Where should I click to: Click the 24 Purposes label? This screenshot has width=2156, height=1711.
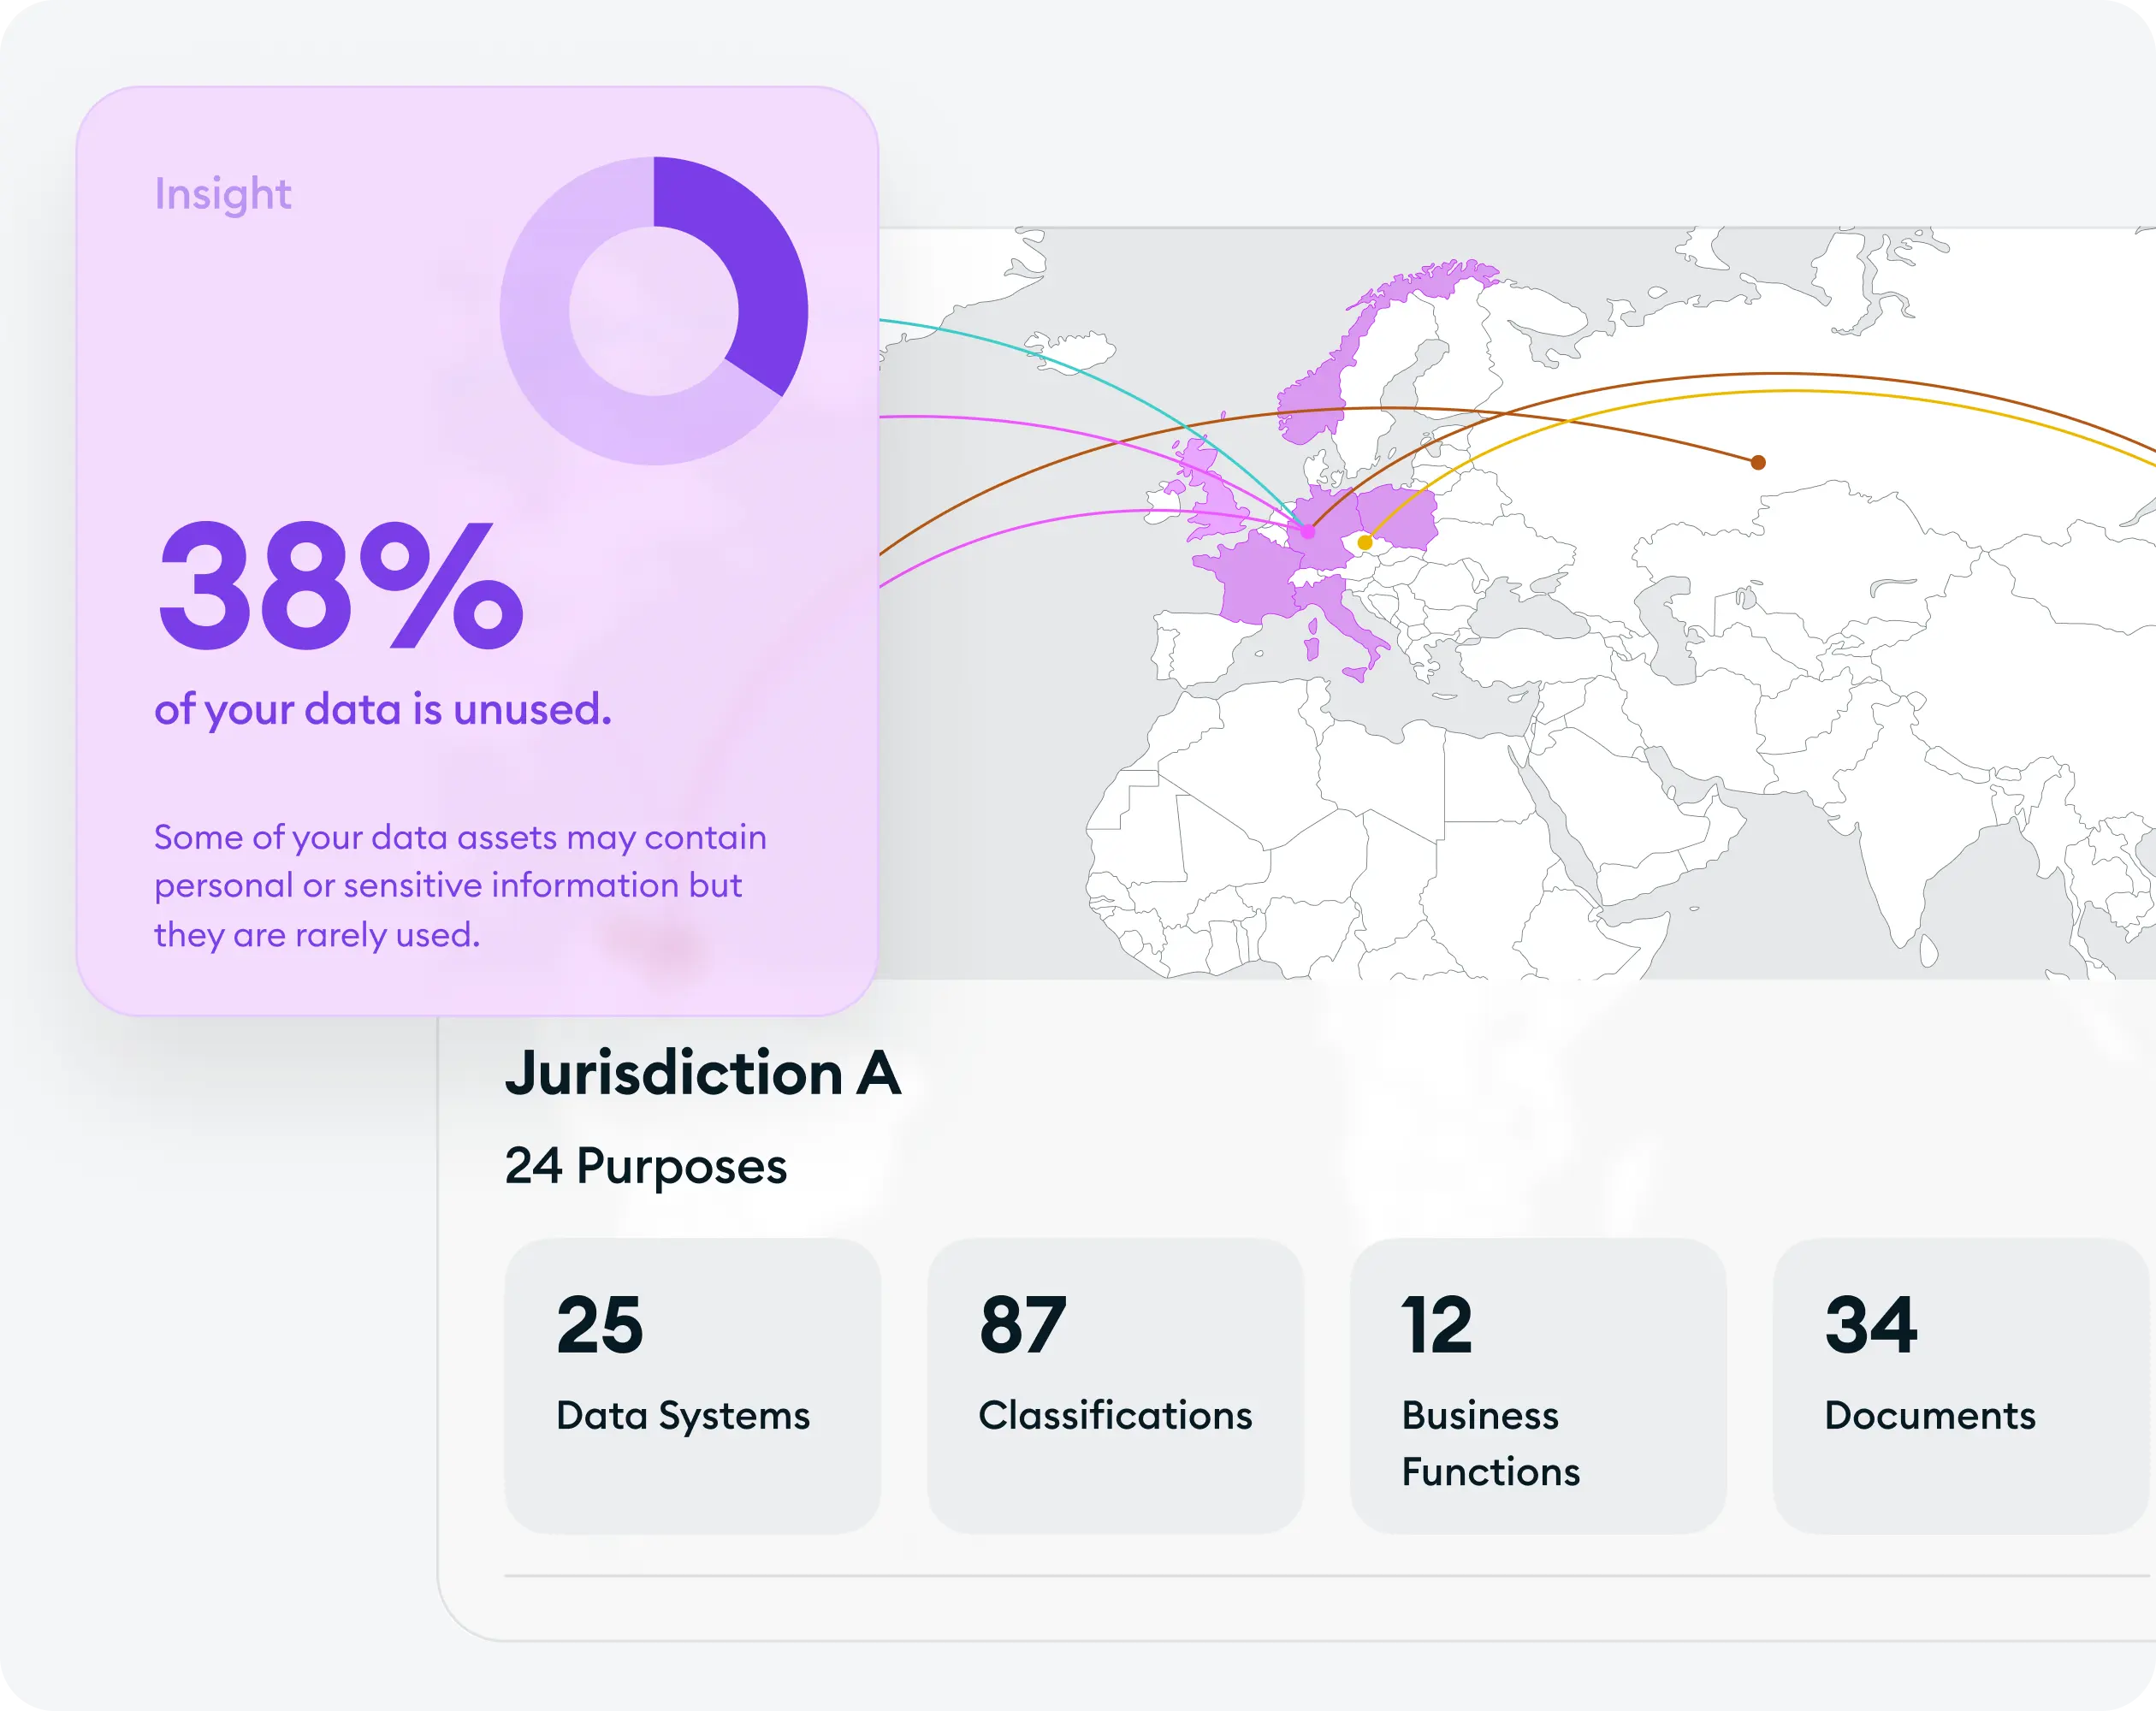click(646, 1166)
